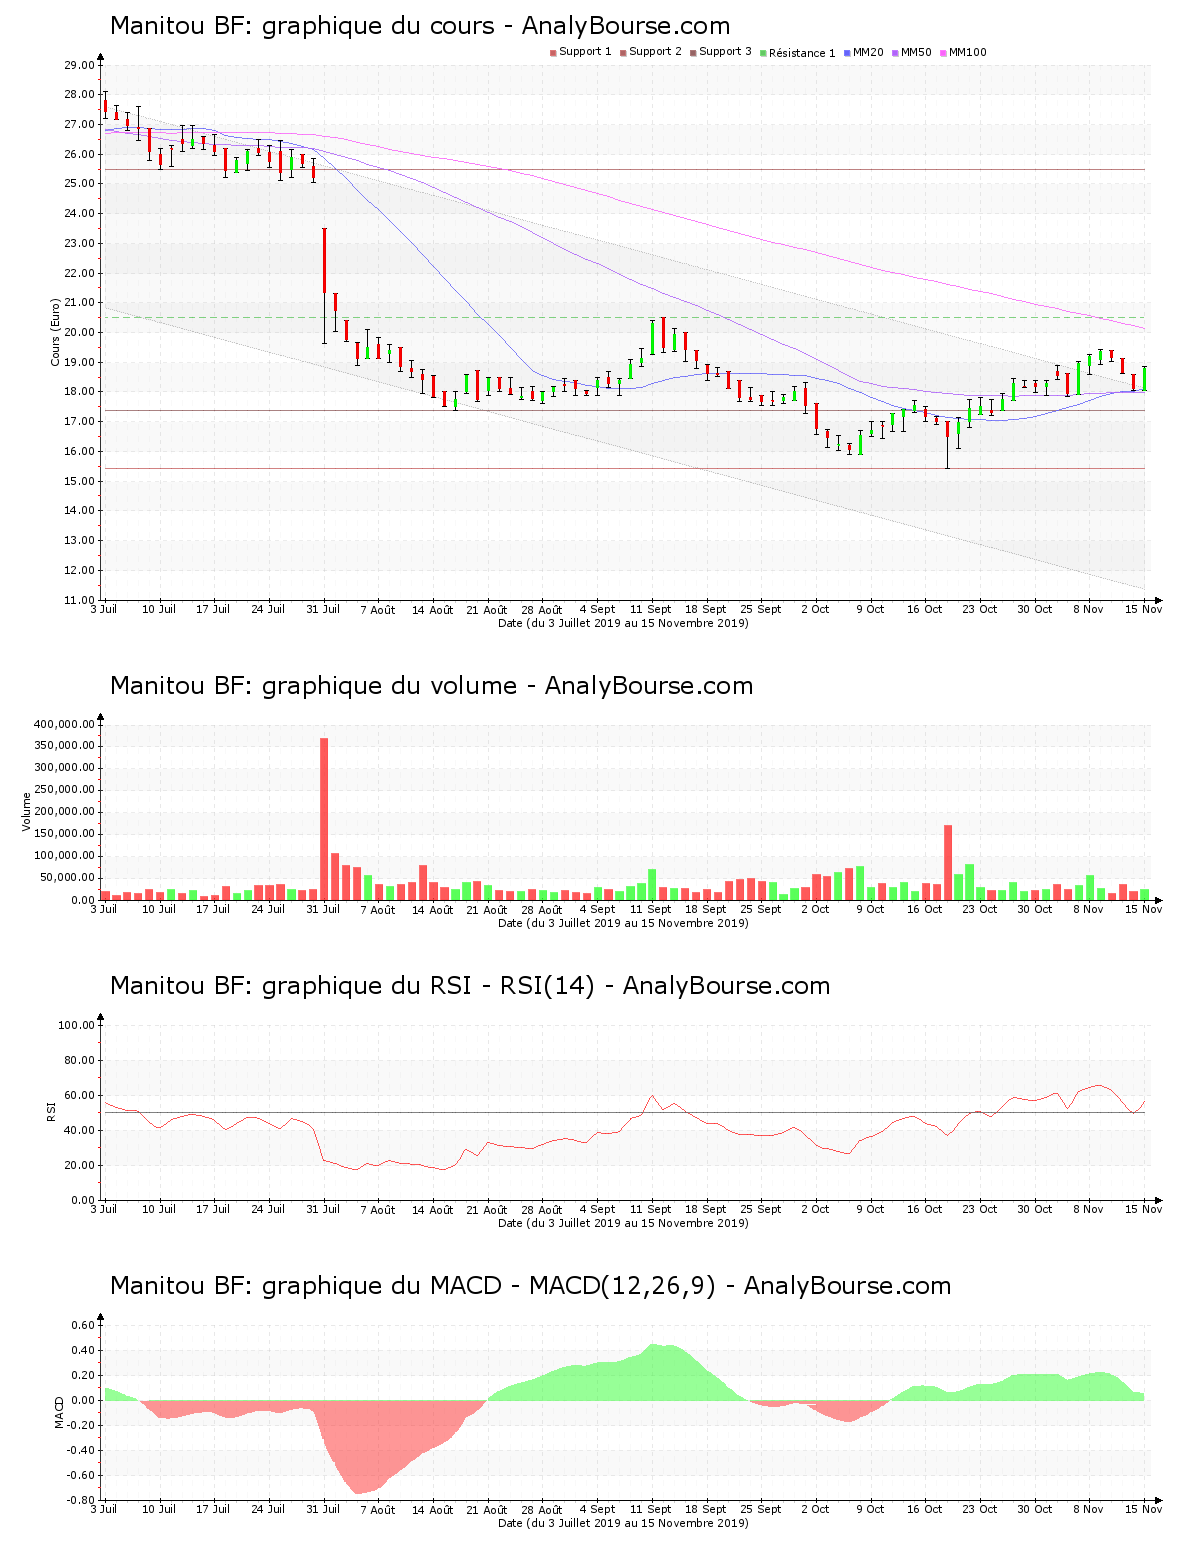Viewport: 1200px width, 1550px height.
Task: Click the 25.00 price axis value
Action: click(79, 184)
